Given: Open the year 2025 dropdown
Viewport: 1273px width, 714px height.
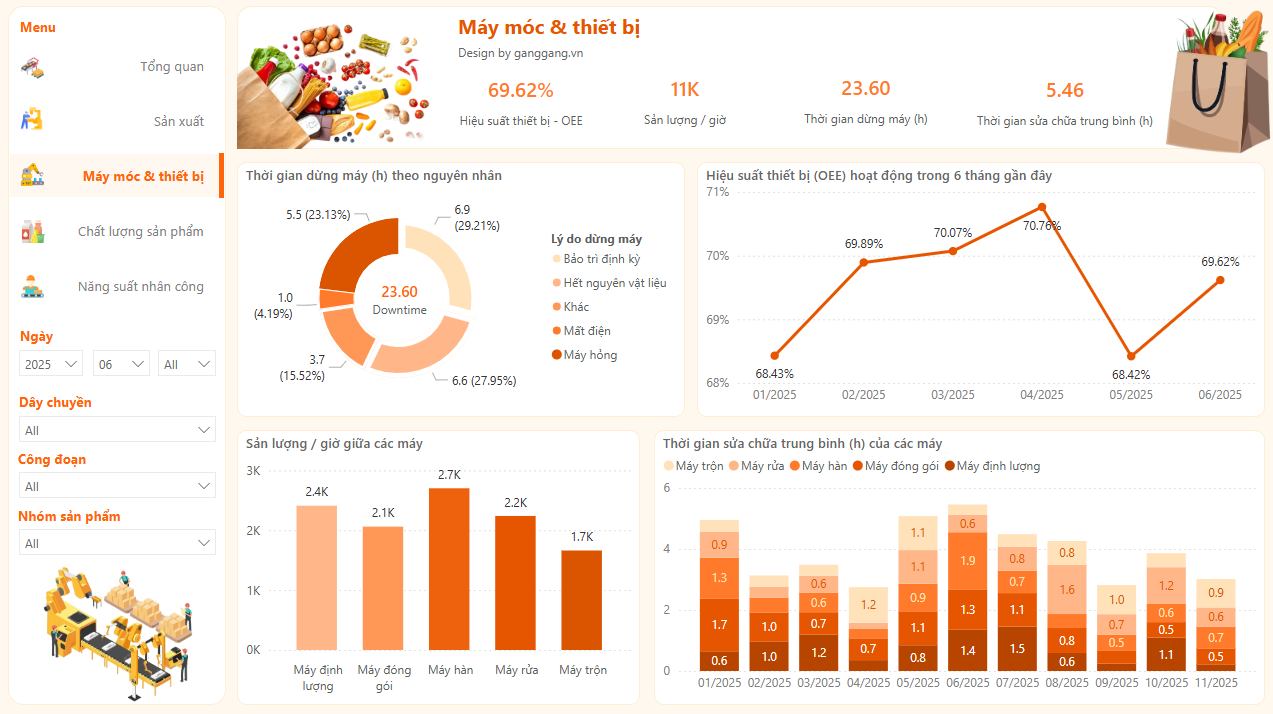Looking at the screenshot, I should click(50, 365).
